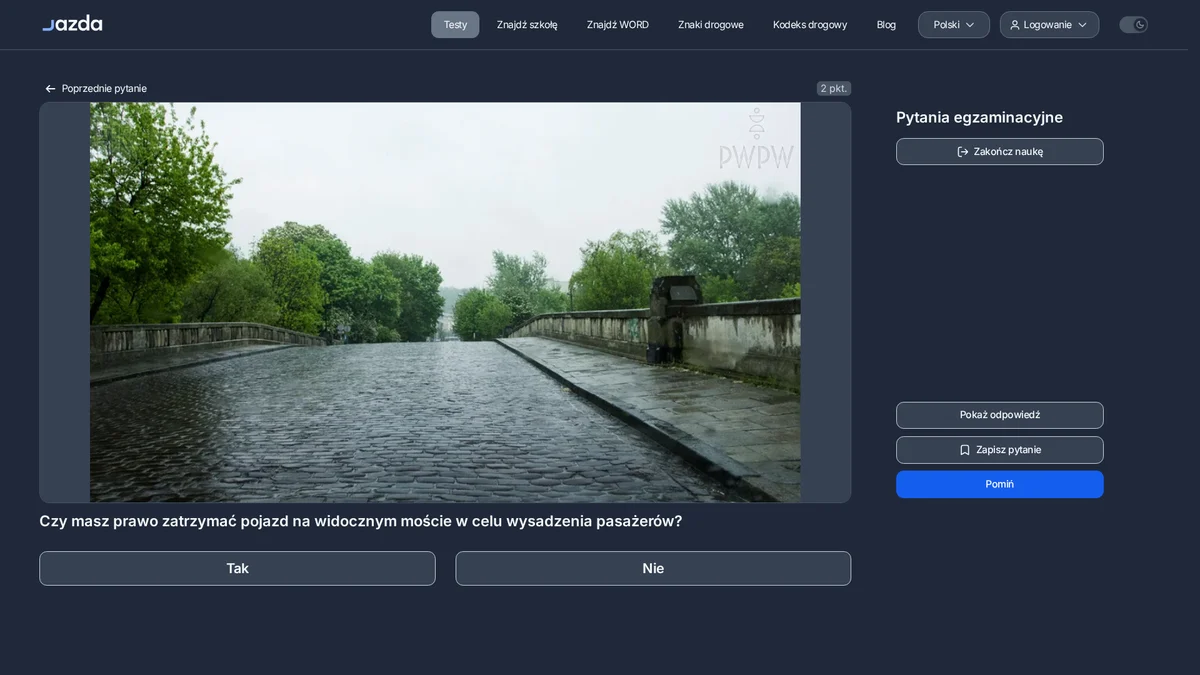Viewport: 1200px width, 675px height.
Task: Click the user icon in Logowanie
Action: [1015, 25]
